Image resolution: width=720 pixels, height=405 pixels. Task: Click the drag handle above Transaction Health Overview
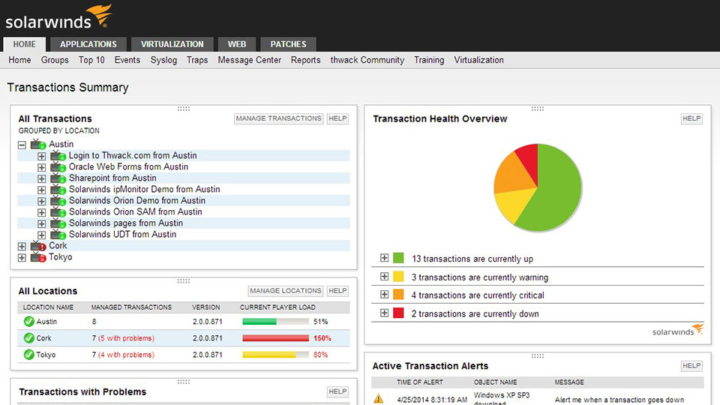point(538,109)
